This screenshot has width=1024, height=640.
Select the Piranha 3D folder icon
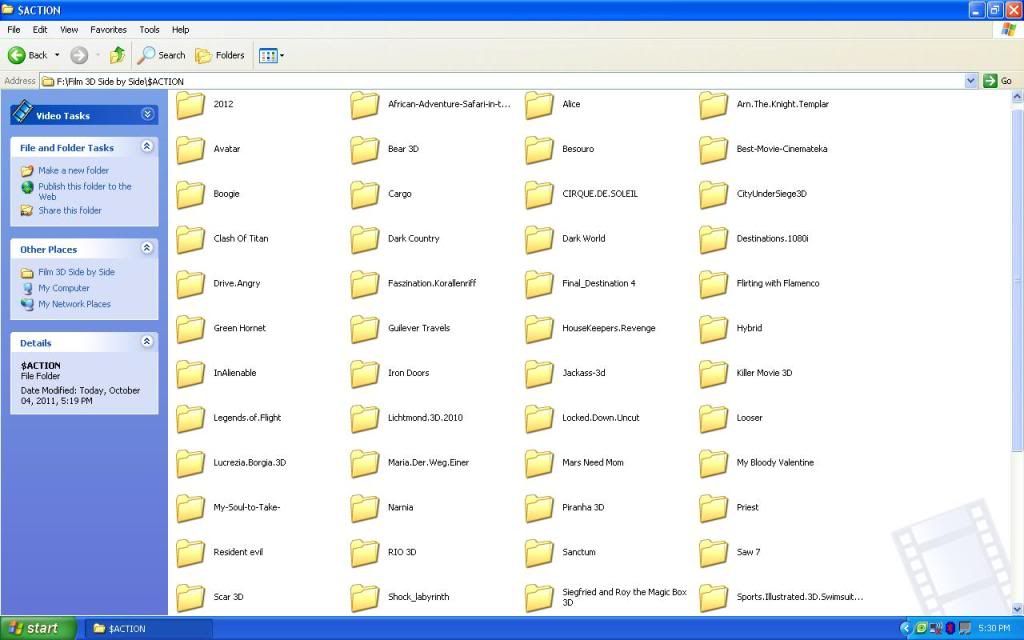click(x=539, y=508)
